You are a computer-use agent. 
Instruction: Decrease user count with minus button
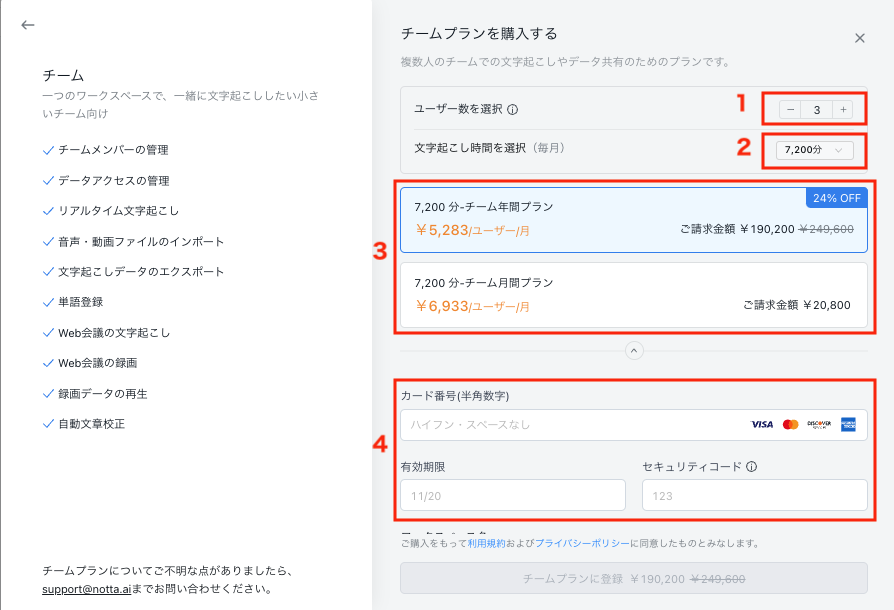790,109
